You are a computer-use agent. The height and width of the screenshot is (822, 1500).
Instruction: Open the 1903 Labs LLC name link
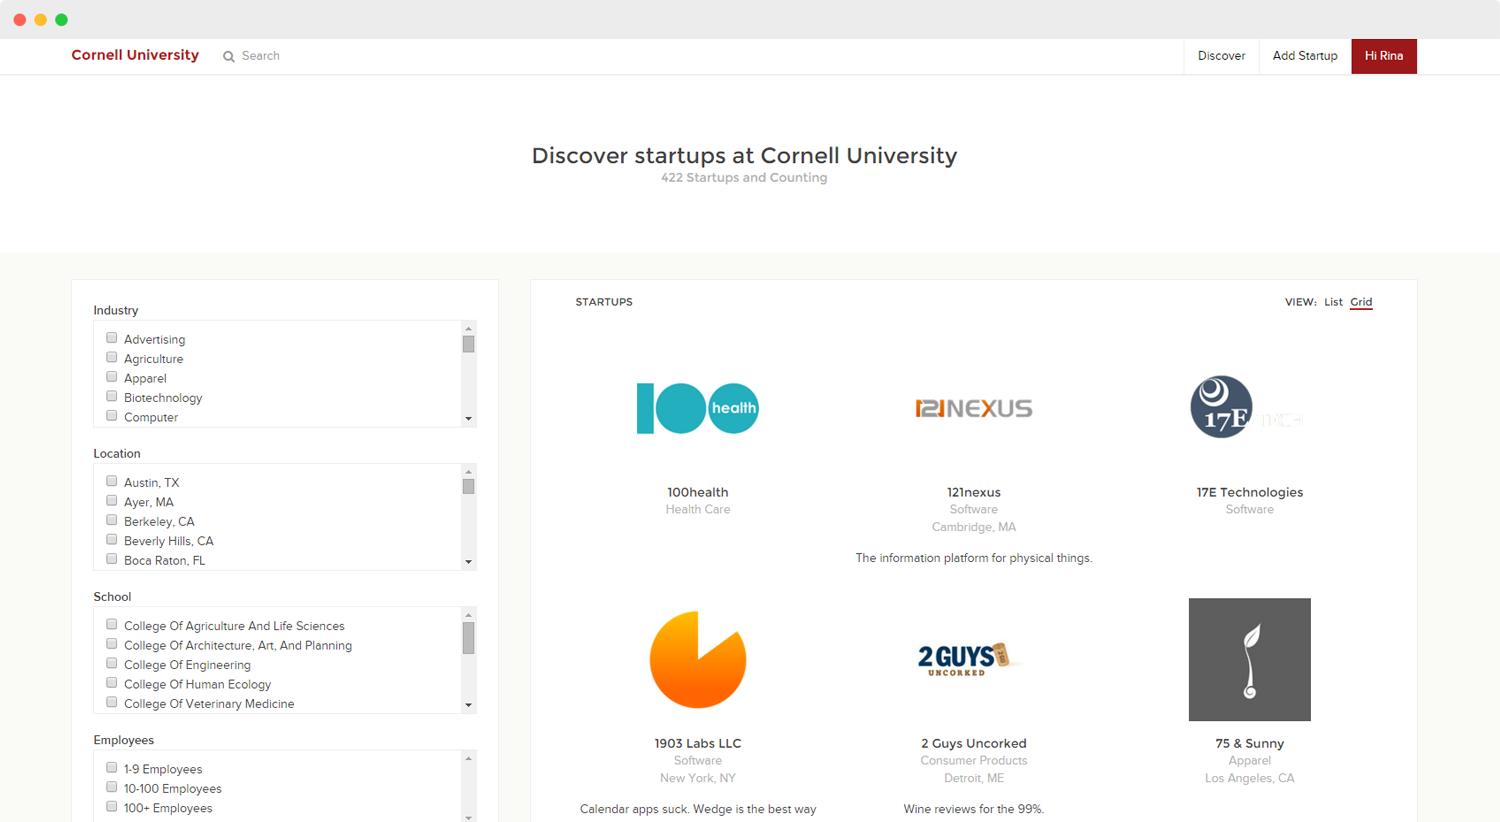pos(698,743)
